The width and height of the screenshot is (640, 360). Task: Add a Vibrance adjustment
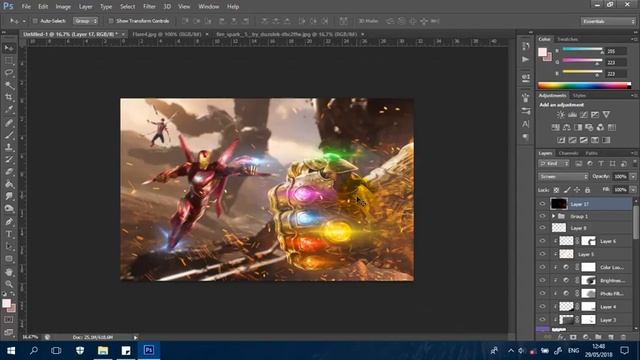pyautogui.click(x=607, y=115)
